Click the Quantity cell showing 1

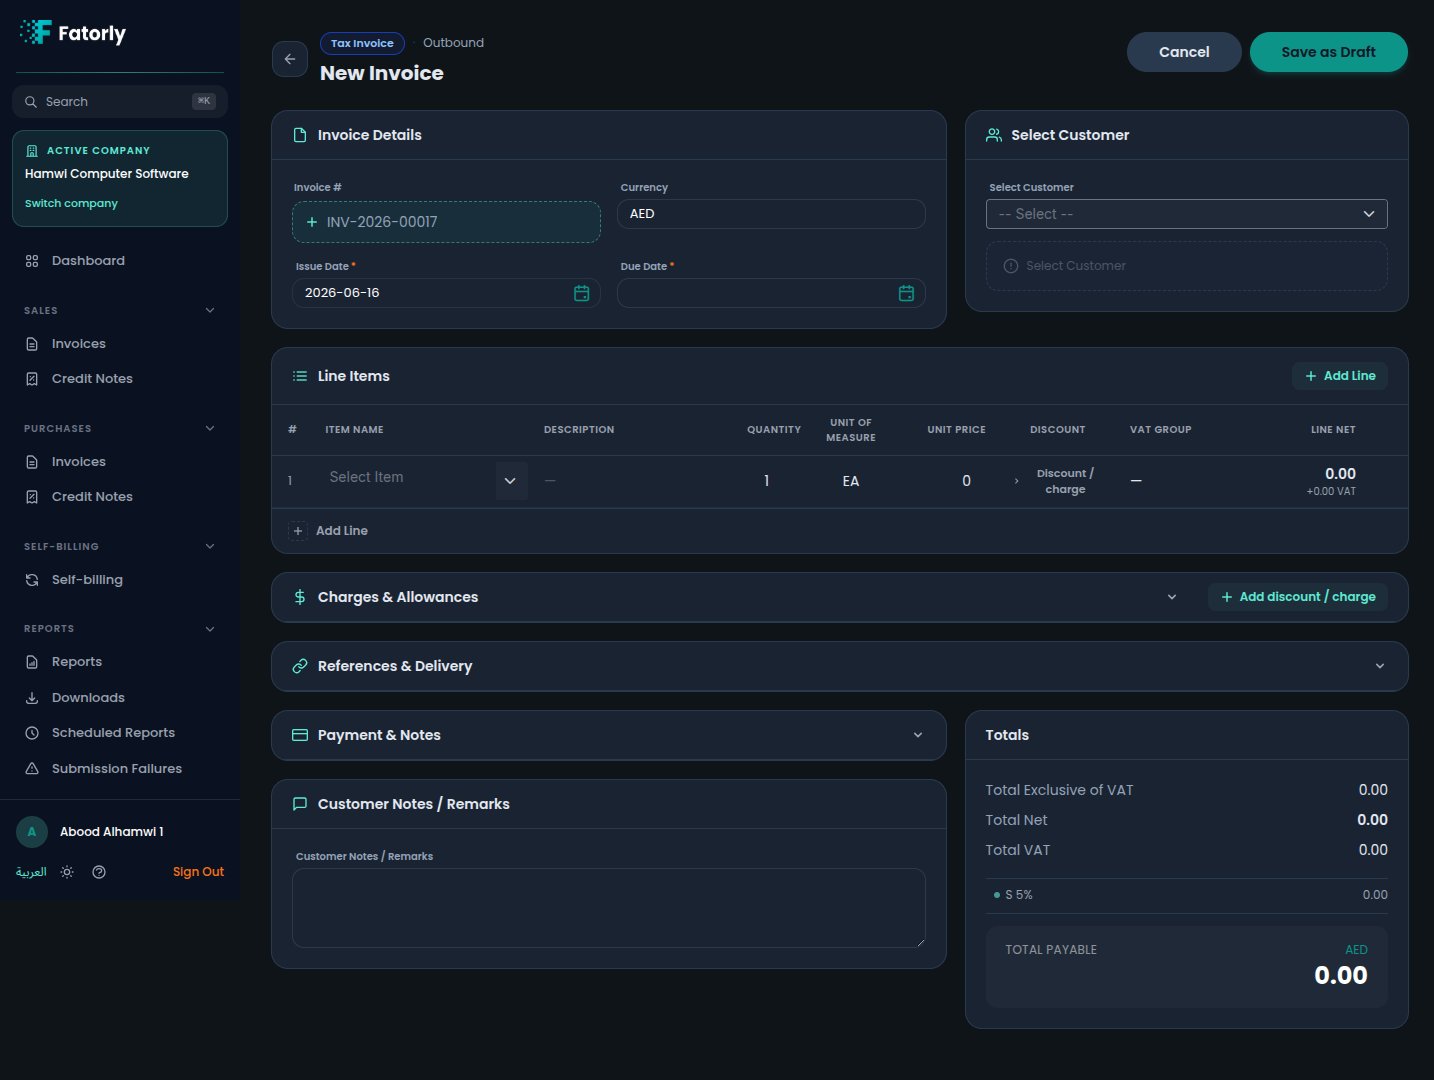click(x=767, y=481)
